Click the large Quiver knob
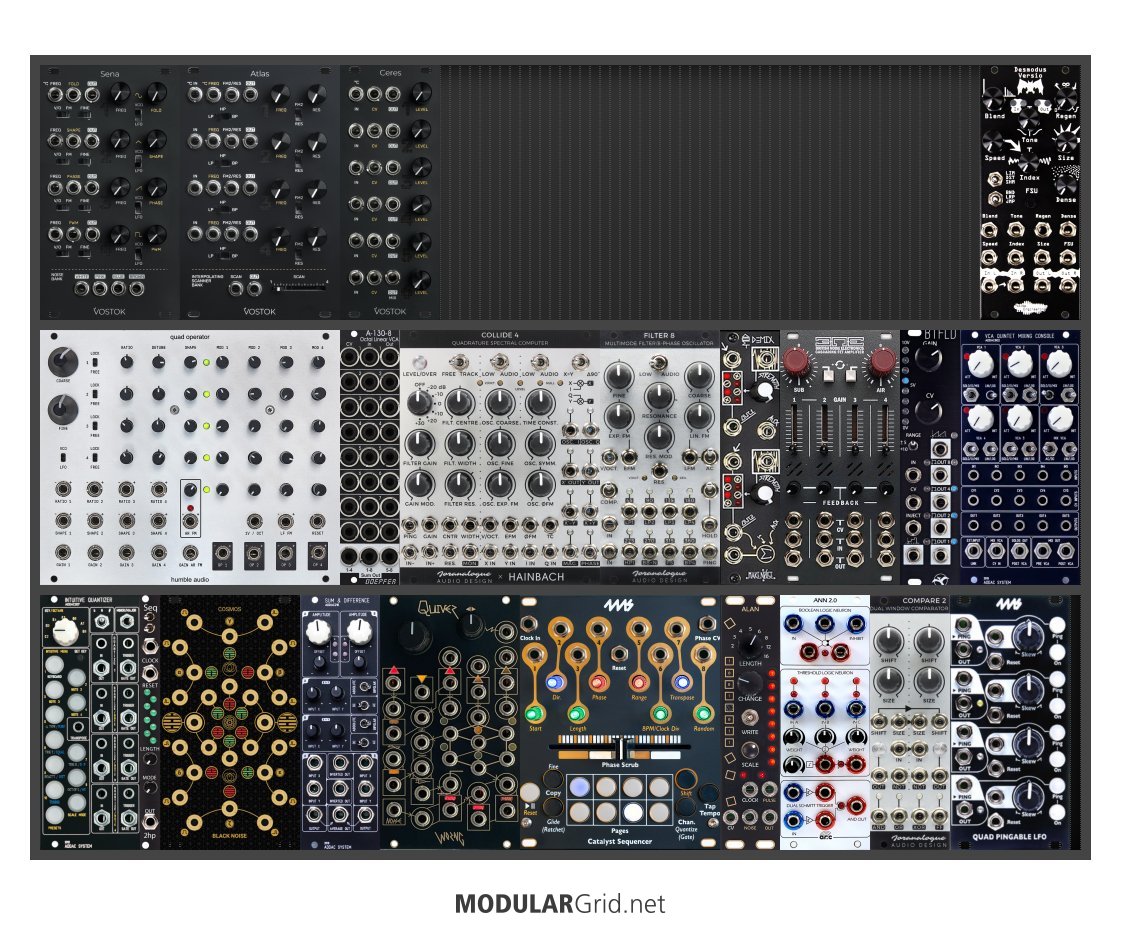Screen dimensions: 1121x925 pyautogui.click(x=416, y=635)
